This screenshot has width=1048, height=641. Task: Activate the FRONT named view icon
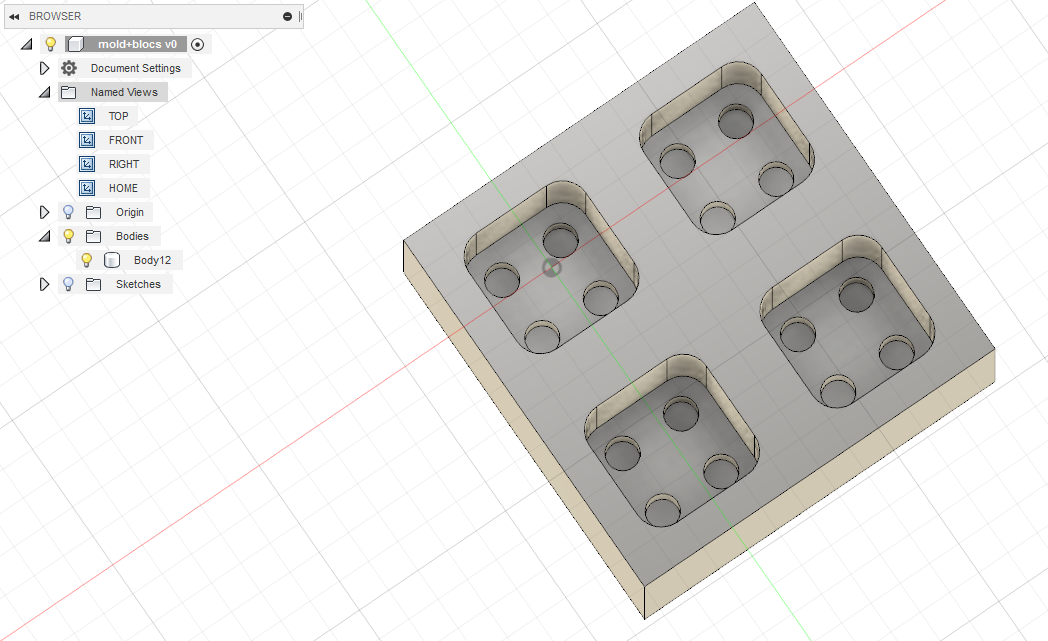(87, 140)
